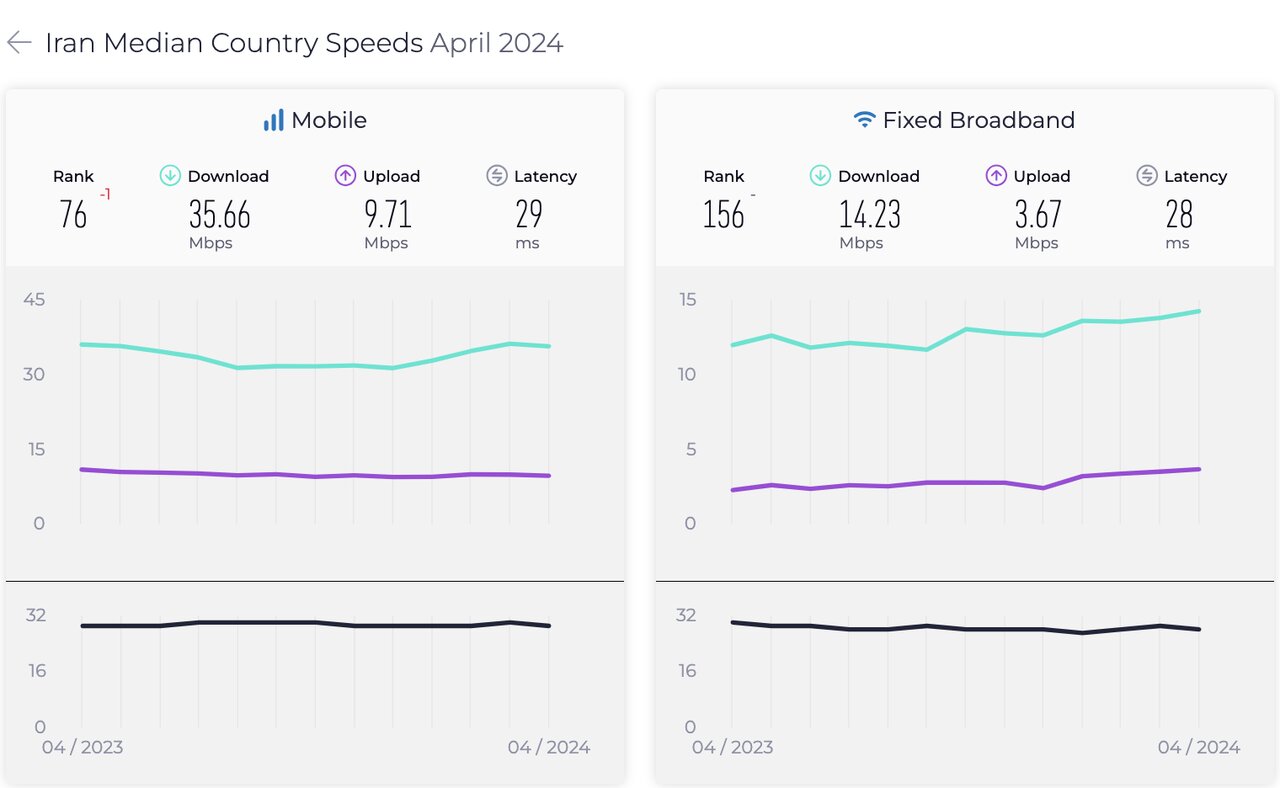Click the Fixed Broadband wifi icon
Image resolution: width=1280 pixels, height=788 pixels.
pyautogui.click(x=864, y=121)
